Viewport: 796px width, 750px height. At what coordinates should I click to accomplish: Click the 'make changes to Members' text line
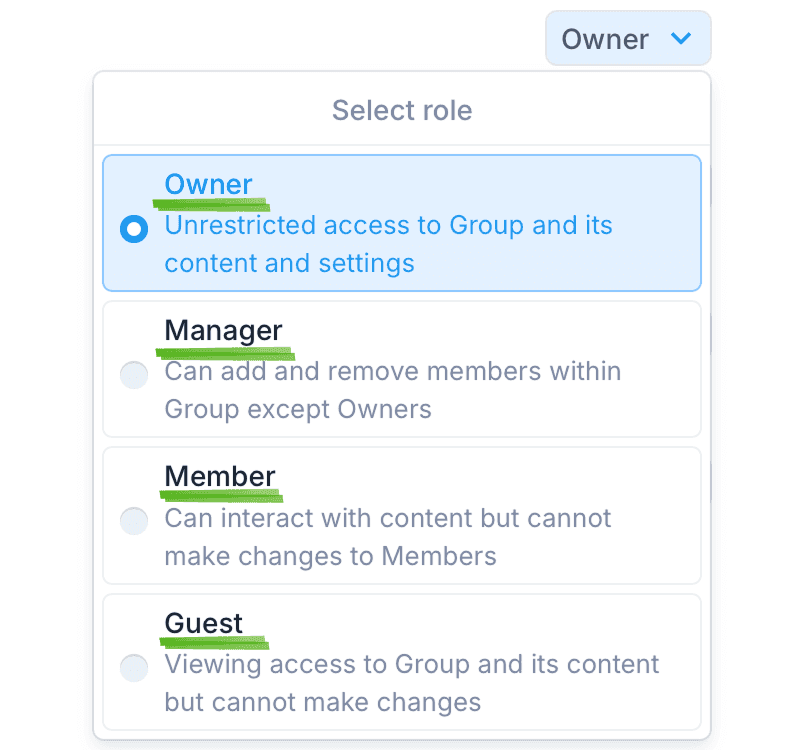coord(330,556)
